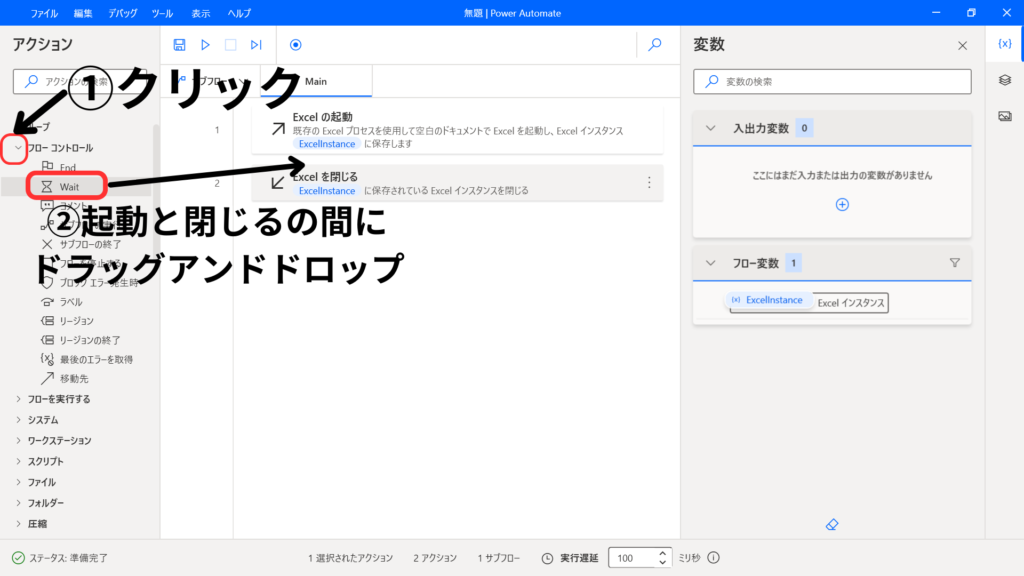Open flow search magnifier icon

point(654,44)
